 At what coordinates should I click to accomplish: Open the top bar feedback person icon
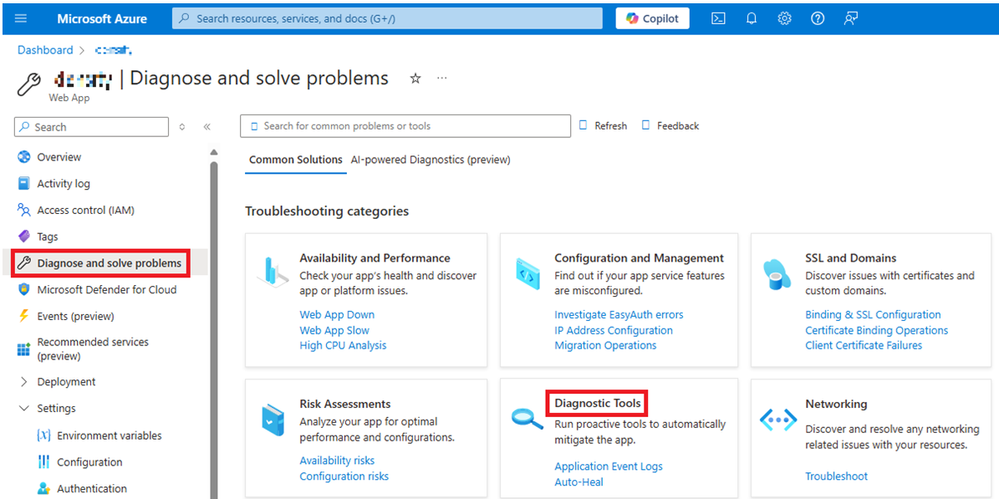point(851,18)
